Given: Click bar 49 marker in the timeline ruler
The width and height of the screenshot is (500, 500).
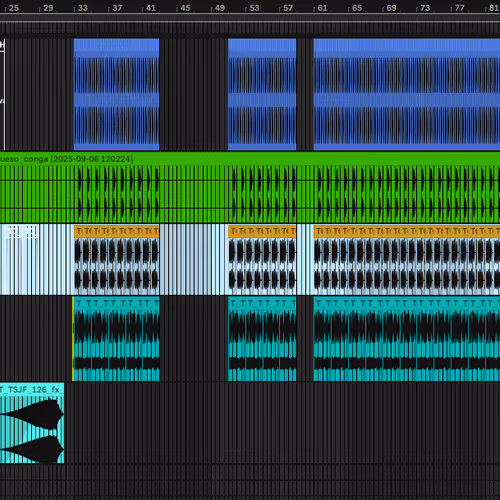Looking at the screenshot, I should (x=219, y=8).
